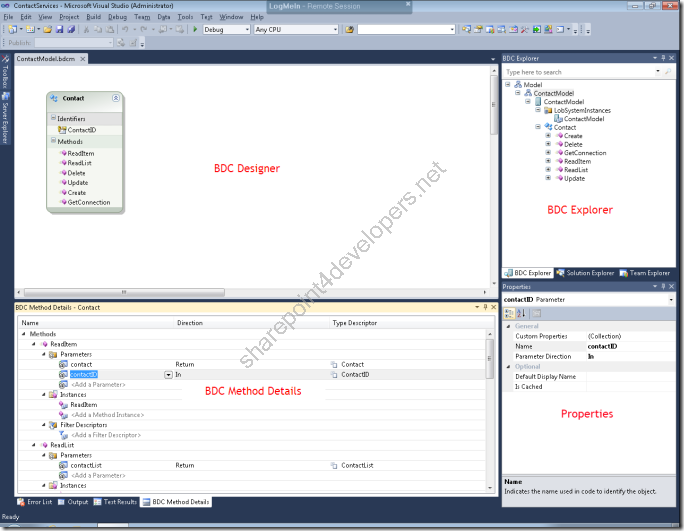
Task: Click Alphabetical sort icon in Properties
Action: (x=521, y=313)
